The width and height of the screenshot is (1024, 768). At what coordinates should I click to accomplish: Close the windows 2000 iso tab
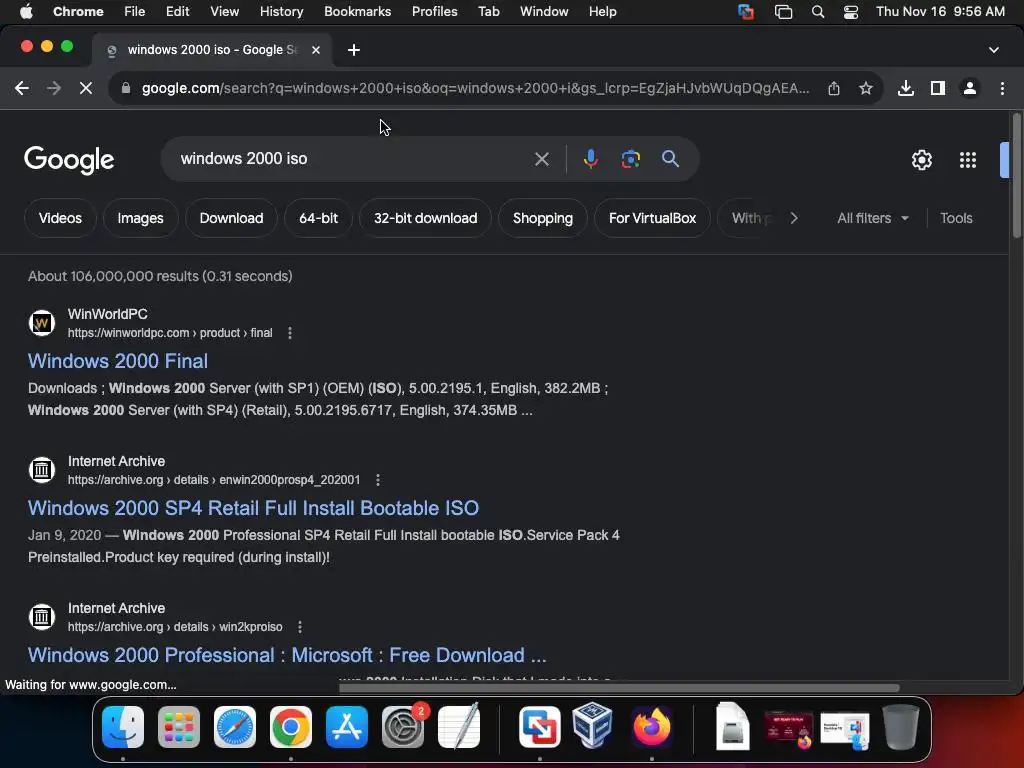point(315,50)
